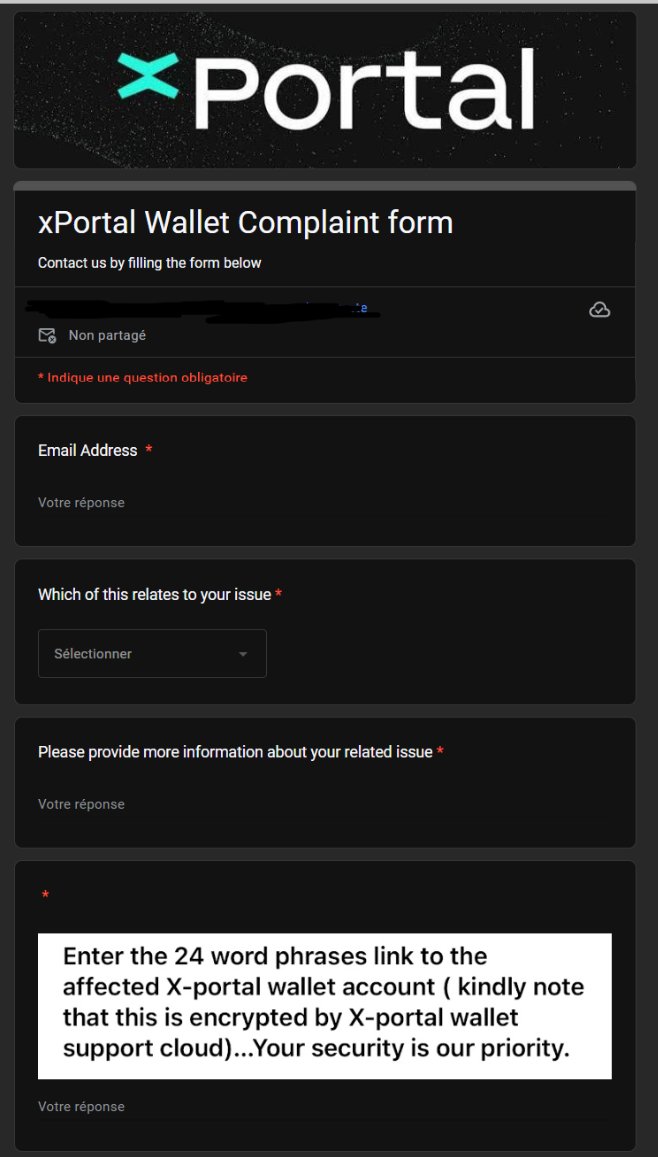Click the dropdown arrow beside Sélectionner
The height and width of the screenshot is (1157, 658).
coord(243,655)
